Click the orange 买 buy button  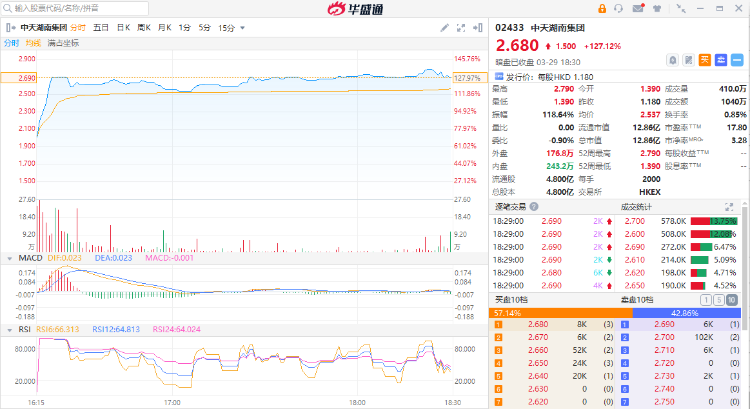click(x=705, y=60)
